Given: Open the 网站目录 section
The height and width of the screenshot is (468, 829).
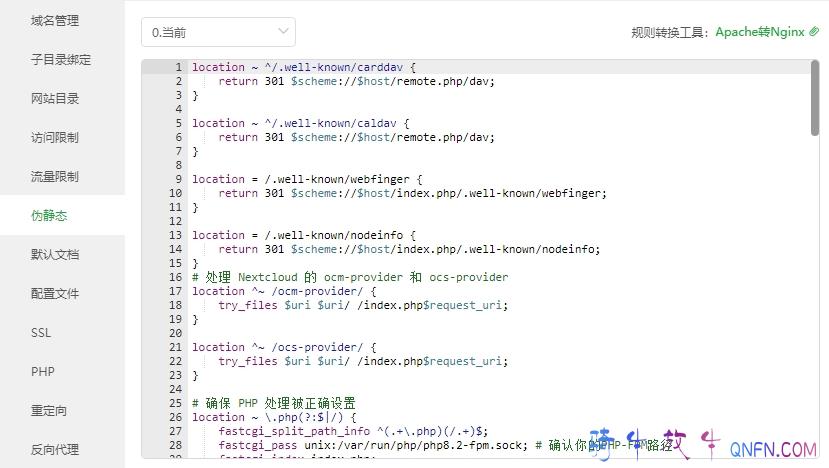Looking at the screenshot, I should click(54, 98).
